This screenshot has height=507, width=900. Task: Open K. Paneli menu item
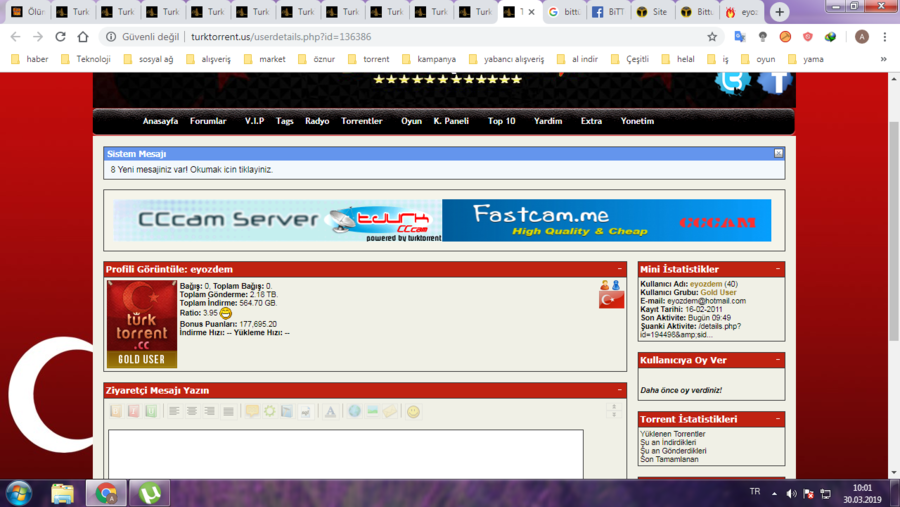coord(451,121)
